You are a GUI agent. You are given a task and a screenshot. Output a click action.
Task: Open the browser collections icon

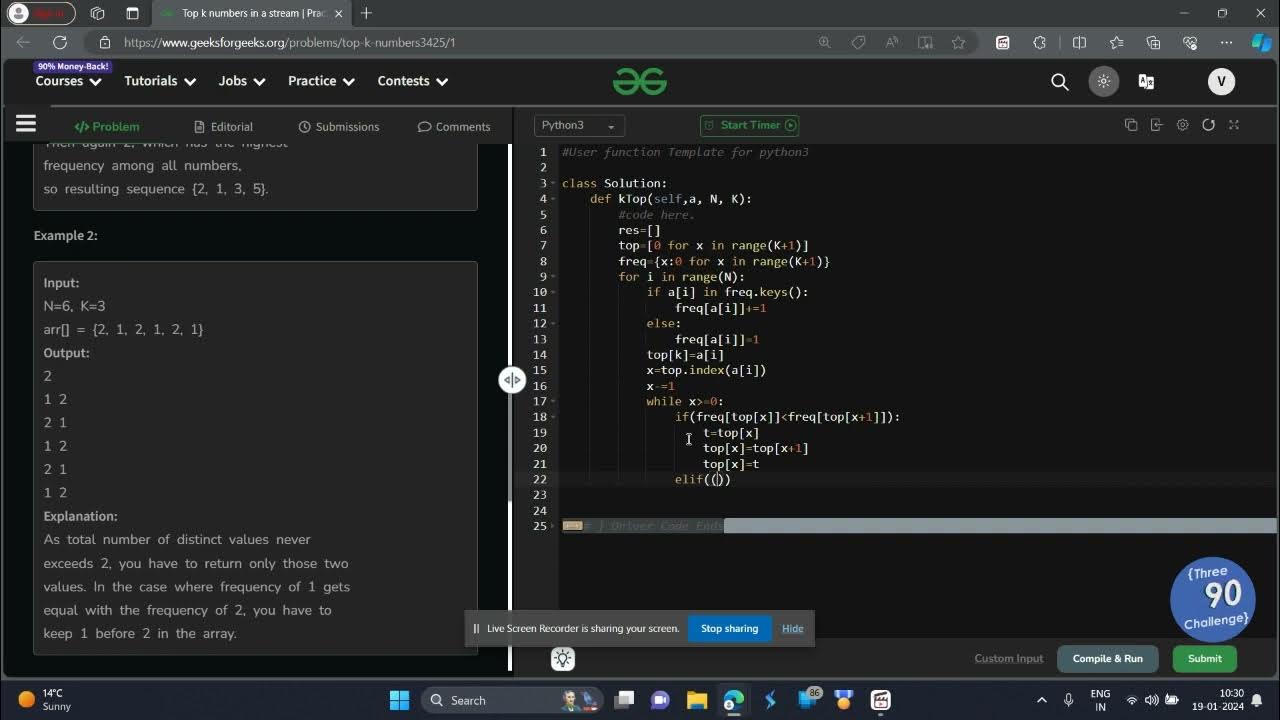click(1153, 43)
